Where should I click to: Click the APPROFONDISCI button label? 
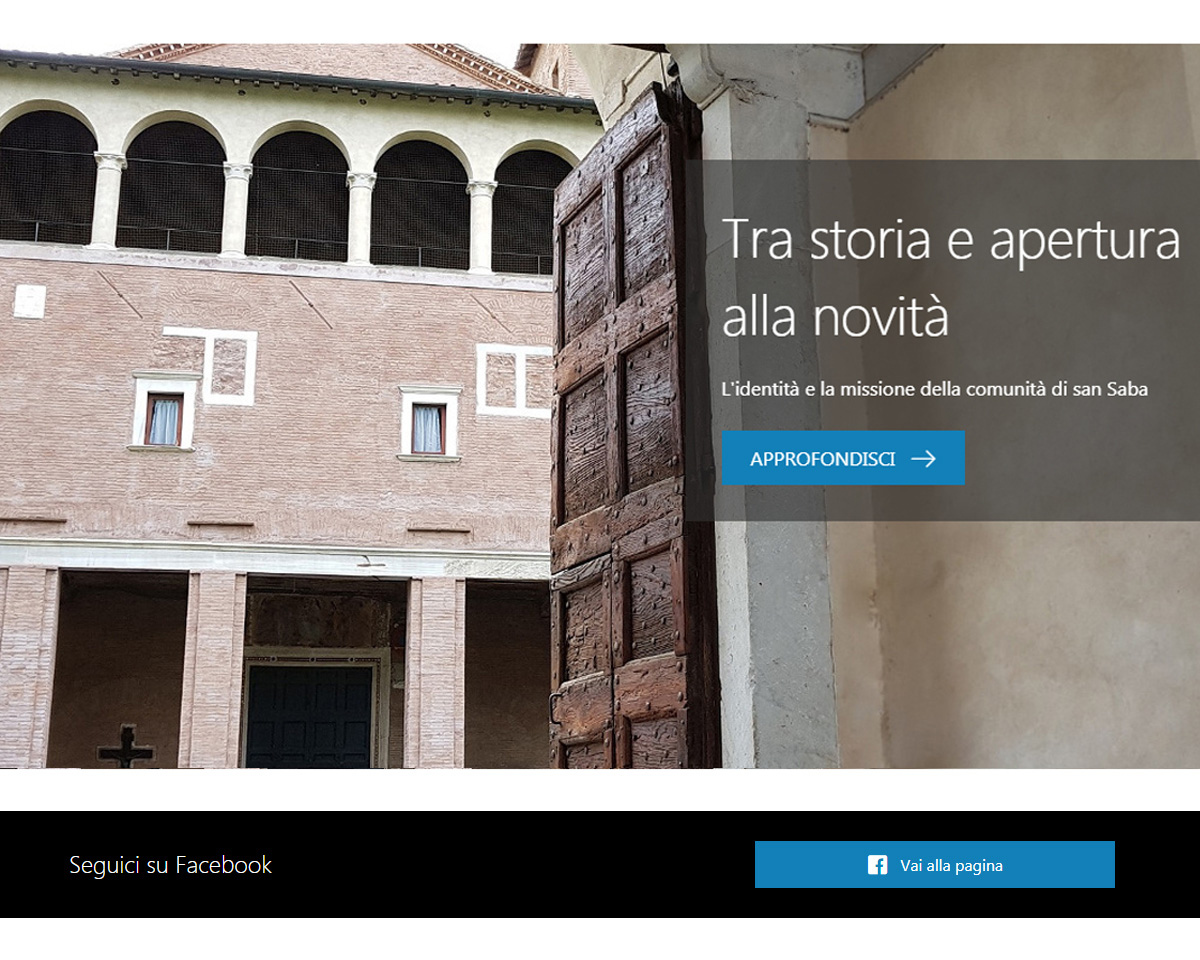(x=822, y=459)
